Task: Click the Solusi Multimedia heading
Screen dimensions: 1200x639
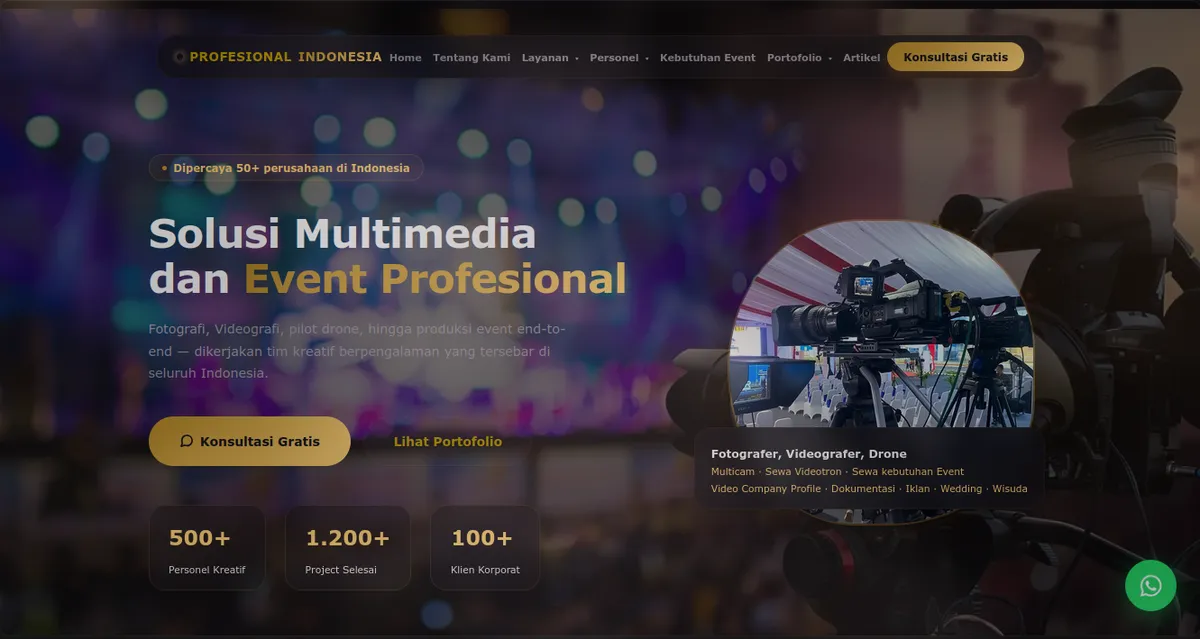Action: [x=342, y=234]
